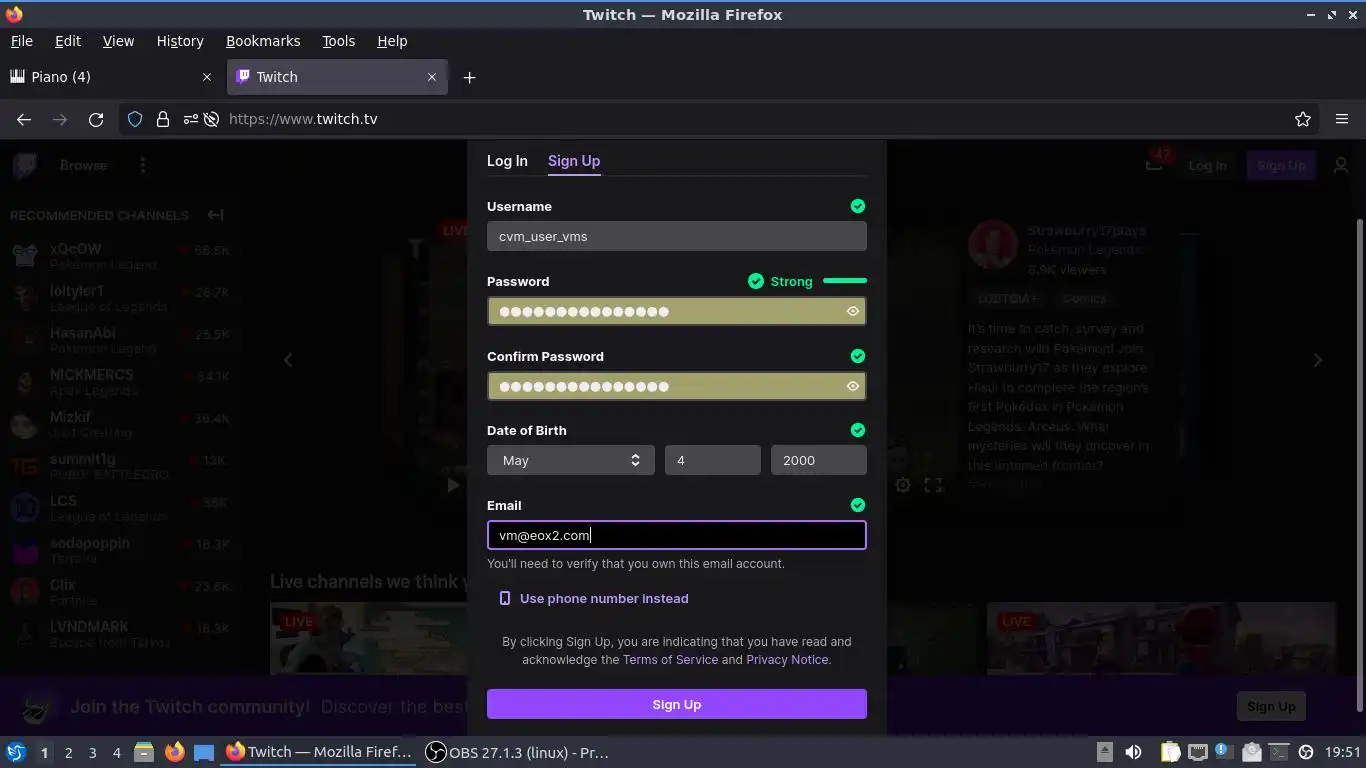
Task: Click the birth day field showing 4
Action: point(713,460)
